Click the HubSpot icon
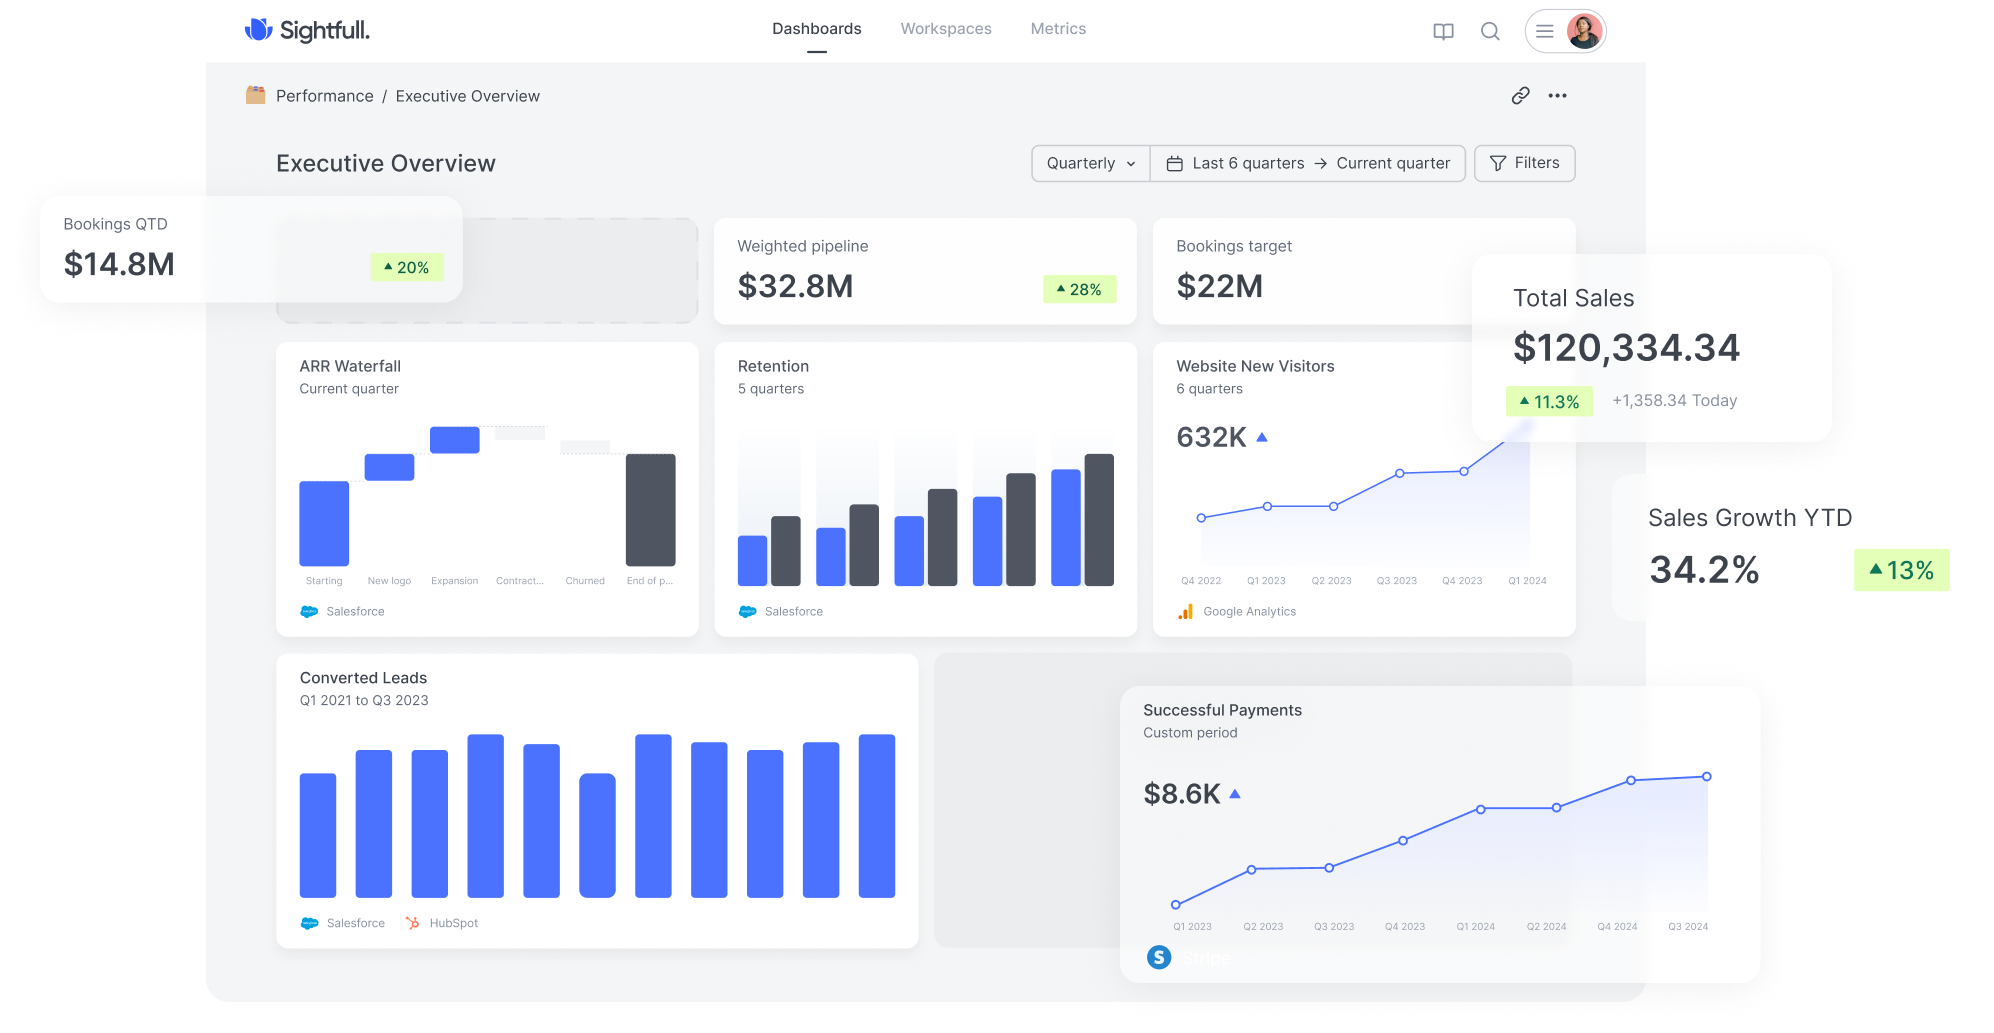Image resolution: width=1994 pixels, height=1033 pixels. tap(413, 923)
